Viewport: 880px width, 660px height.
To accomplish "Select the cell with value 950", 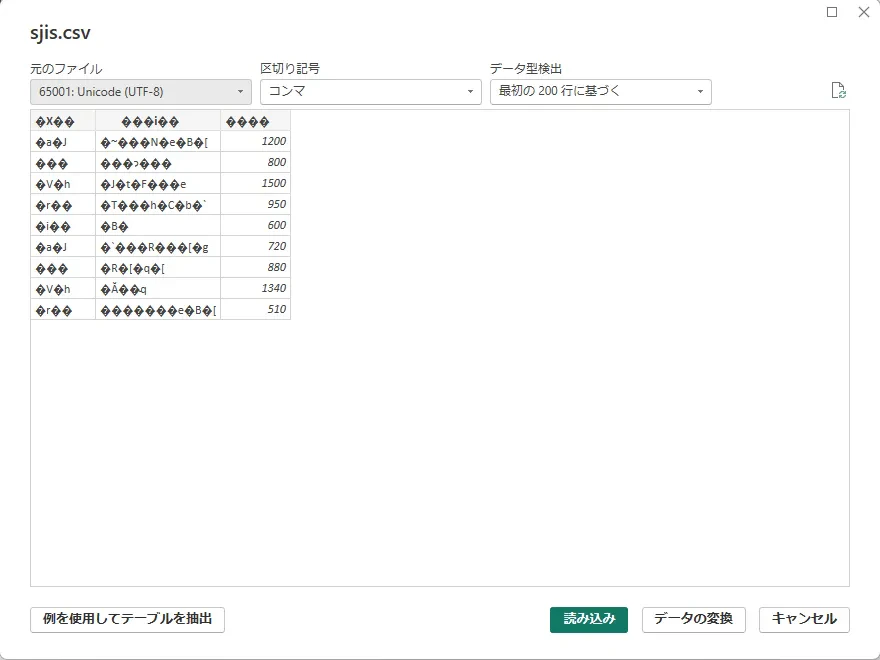I will click(x=255, y=204).
